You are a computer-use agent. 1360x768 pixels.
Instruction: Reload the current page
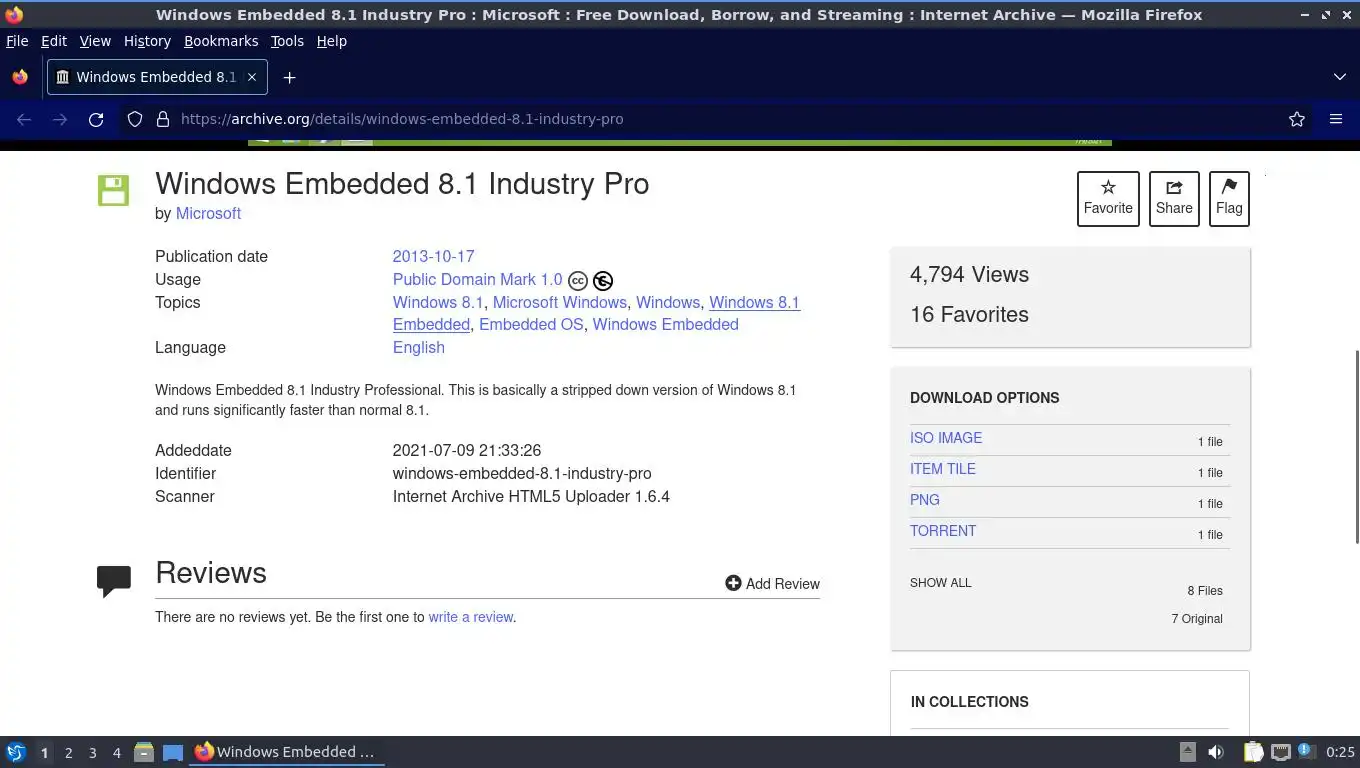tap(96, 119)
